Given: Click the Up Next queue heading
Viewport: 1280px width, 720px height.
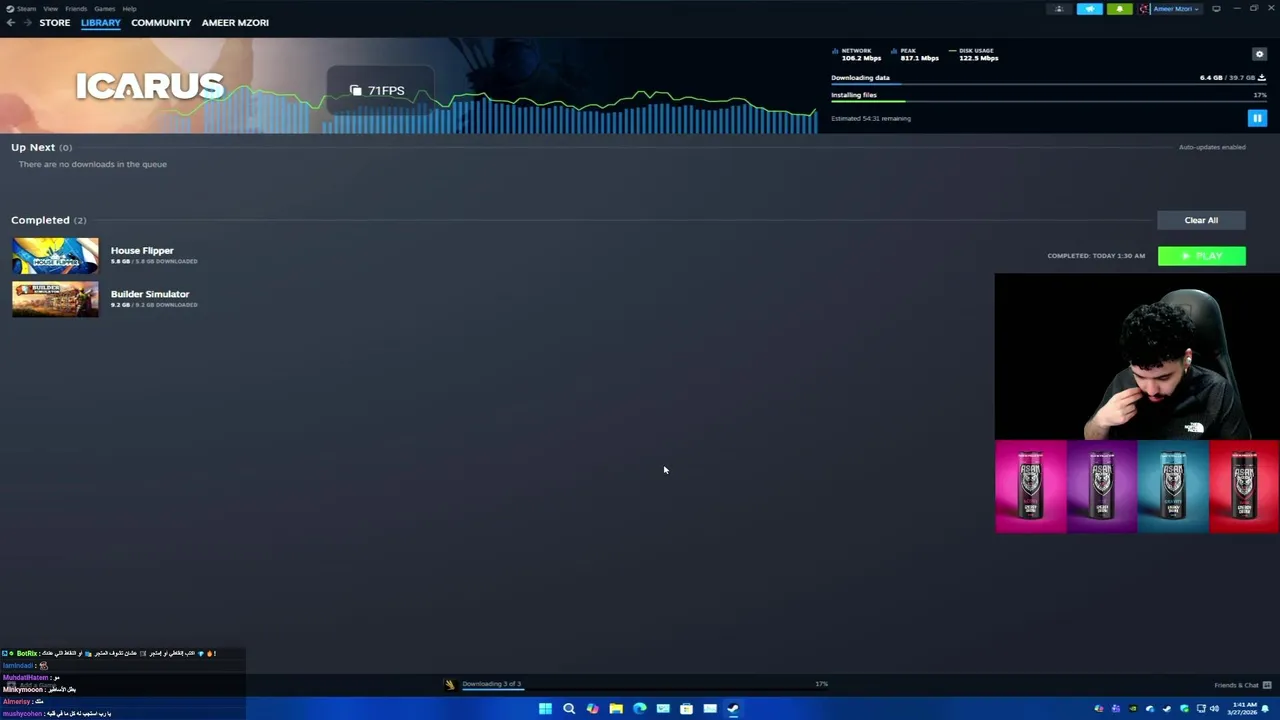Looking at the screenshot, I should pos(41,147).
